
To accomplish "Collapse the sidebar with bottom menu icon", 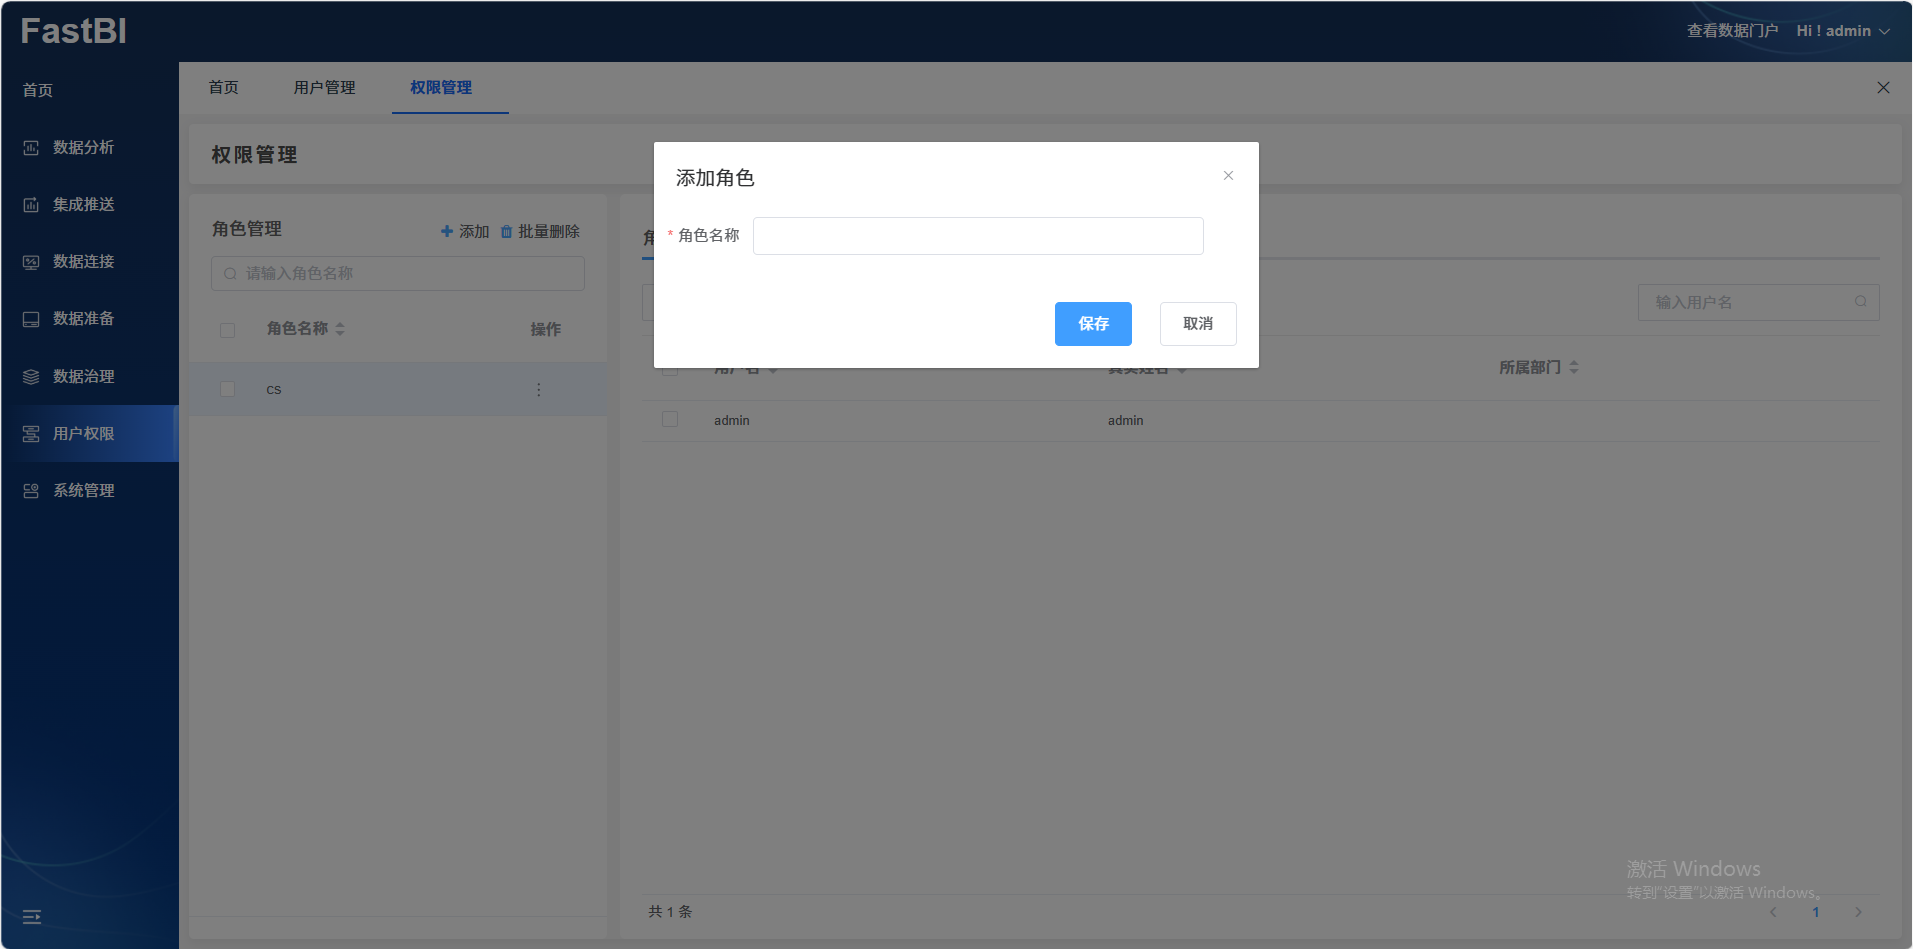I will 32,917.
